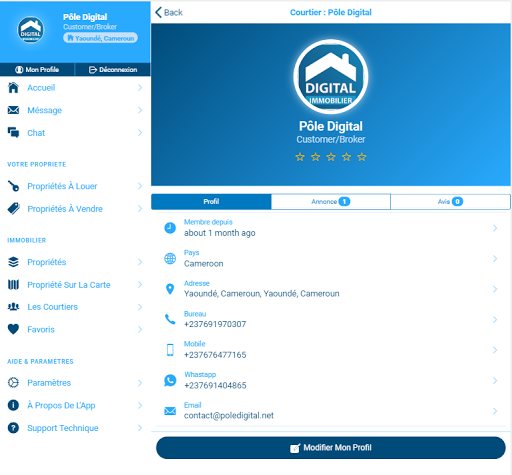Image resolution: width=512 pixels, height=475 pixels.
Task: Click the Propriétés À Vendre tag icon
Action: (13, 209)
